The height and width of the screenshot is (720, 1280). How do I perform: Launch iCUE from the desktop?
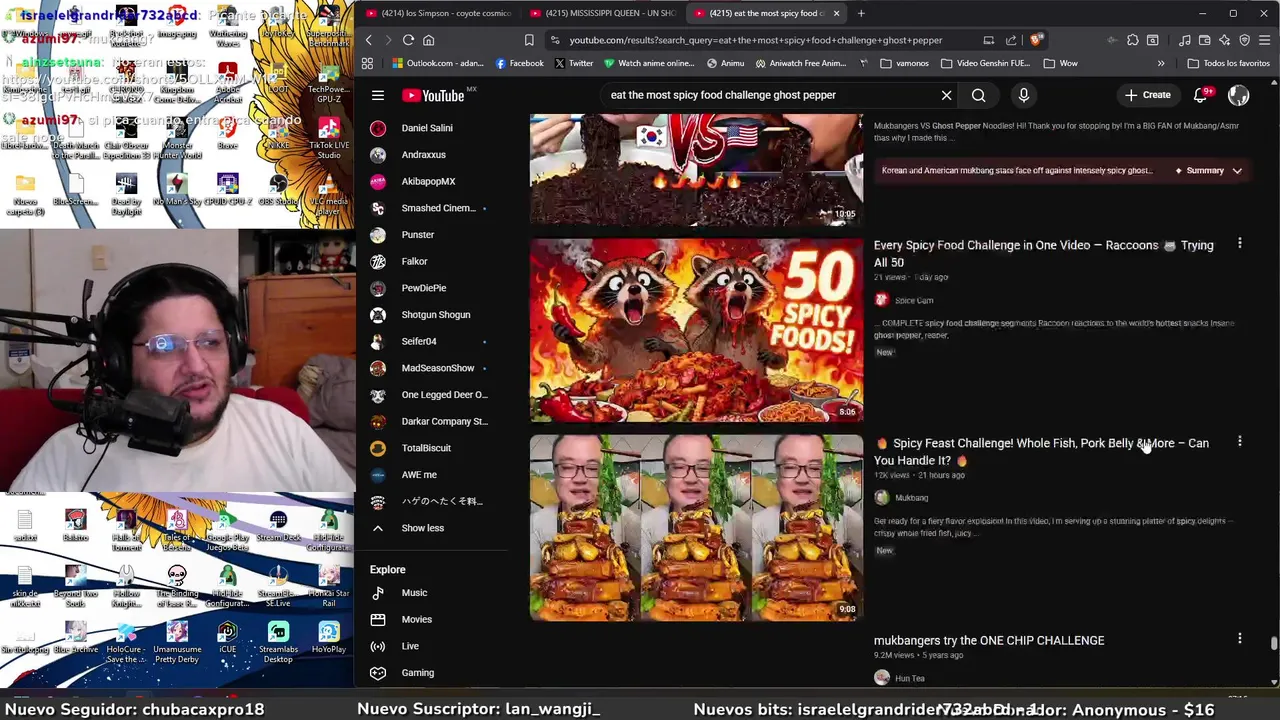[x=227, y=638]
